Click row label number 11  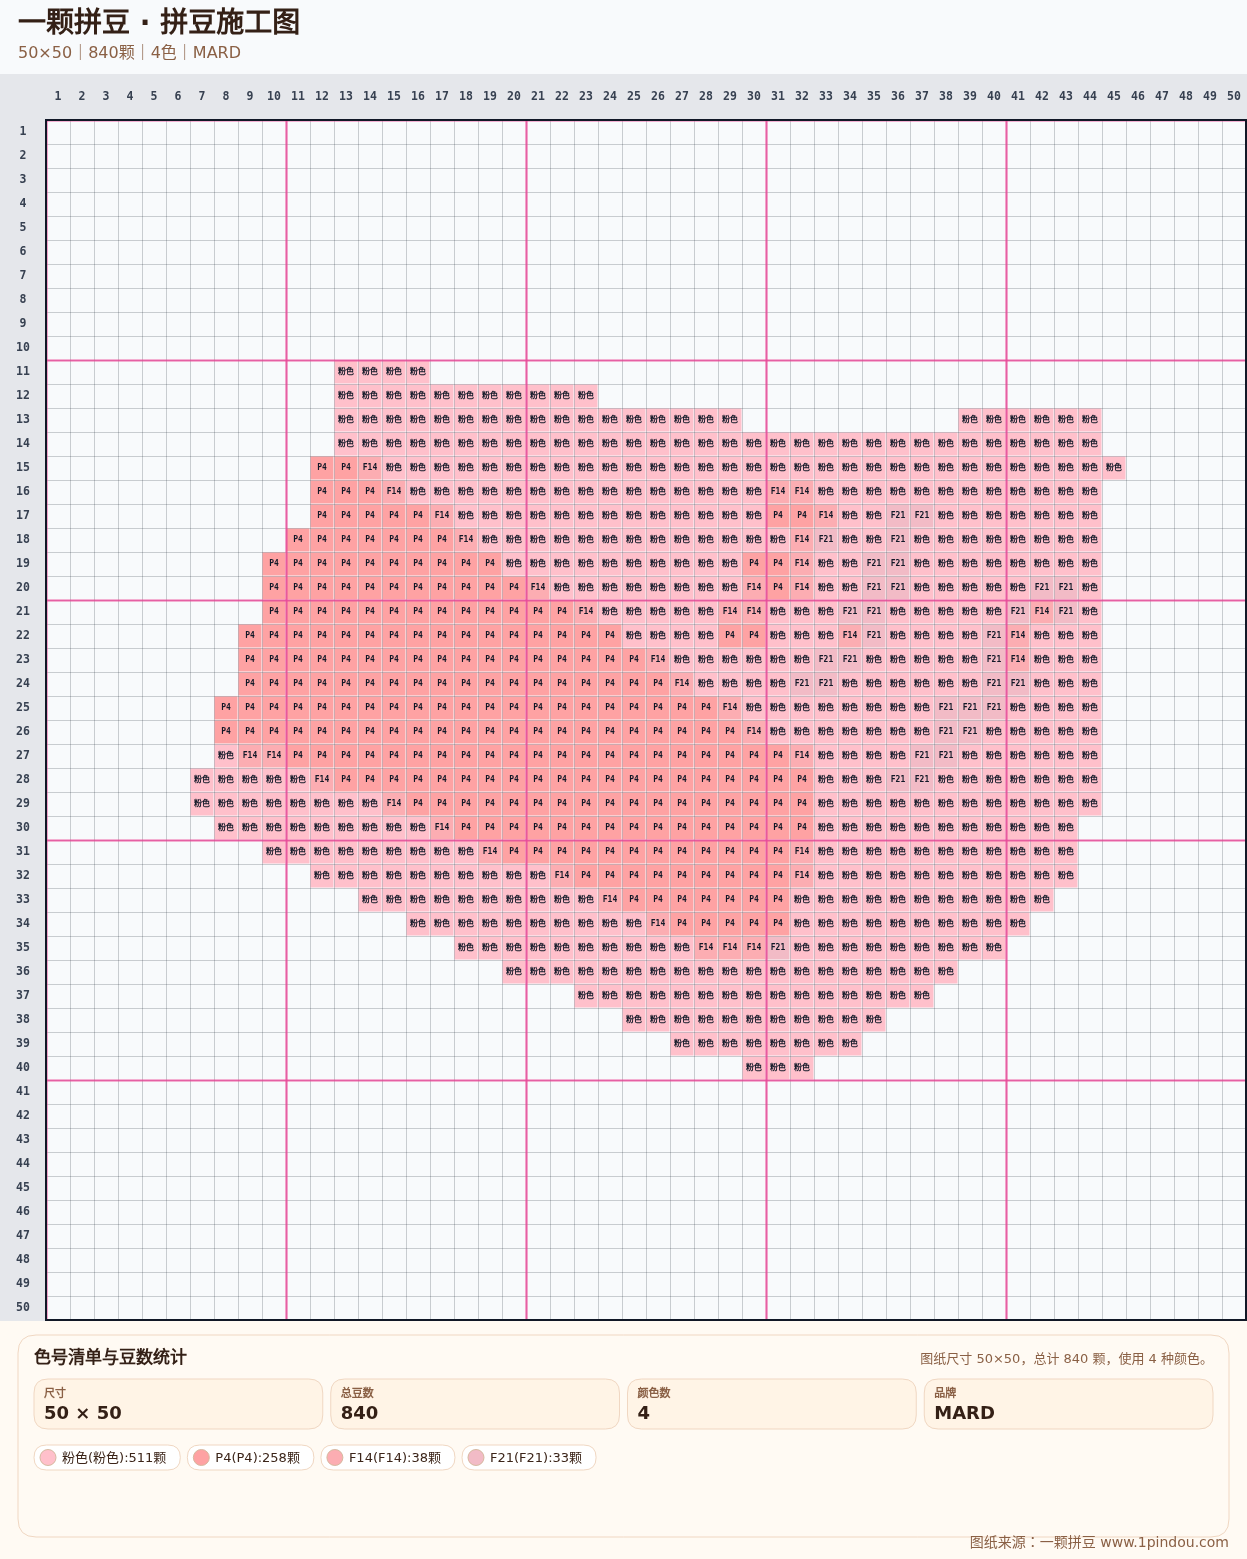[22, 371]
